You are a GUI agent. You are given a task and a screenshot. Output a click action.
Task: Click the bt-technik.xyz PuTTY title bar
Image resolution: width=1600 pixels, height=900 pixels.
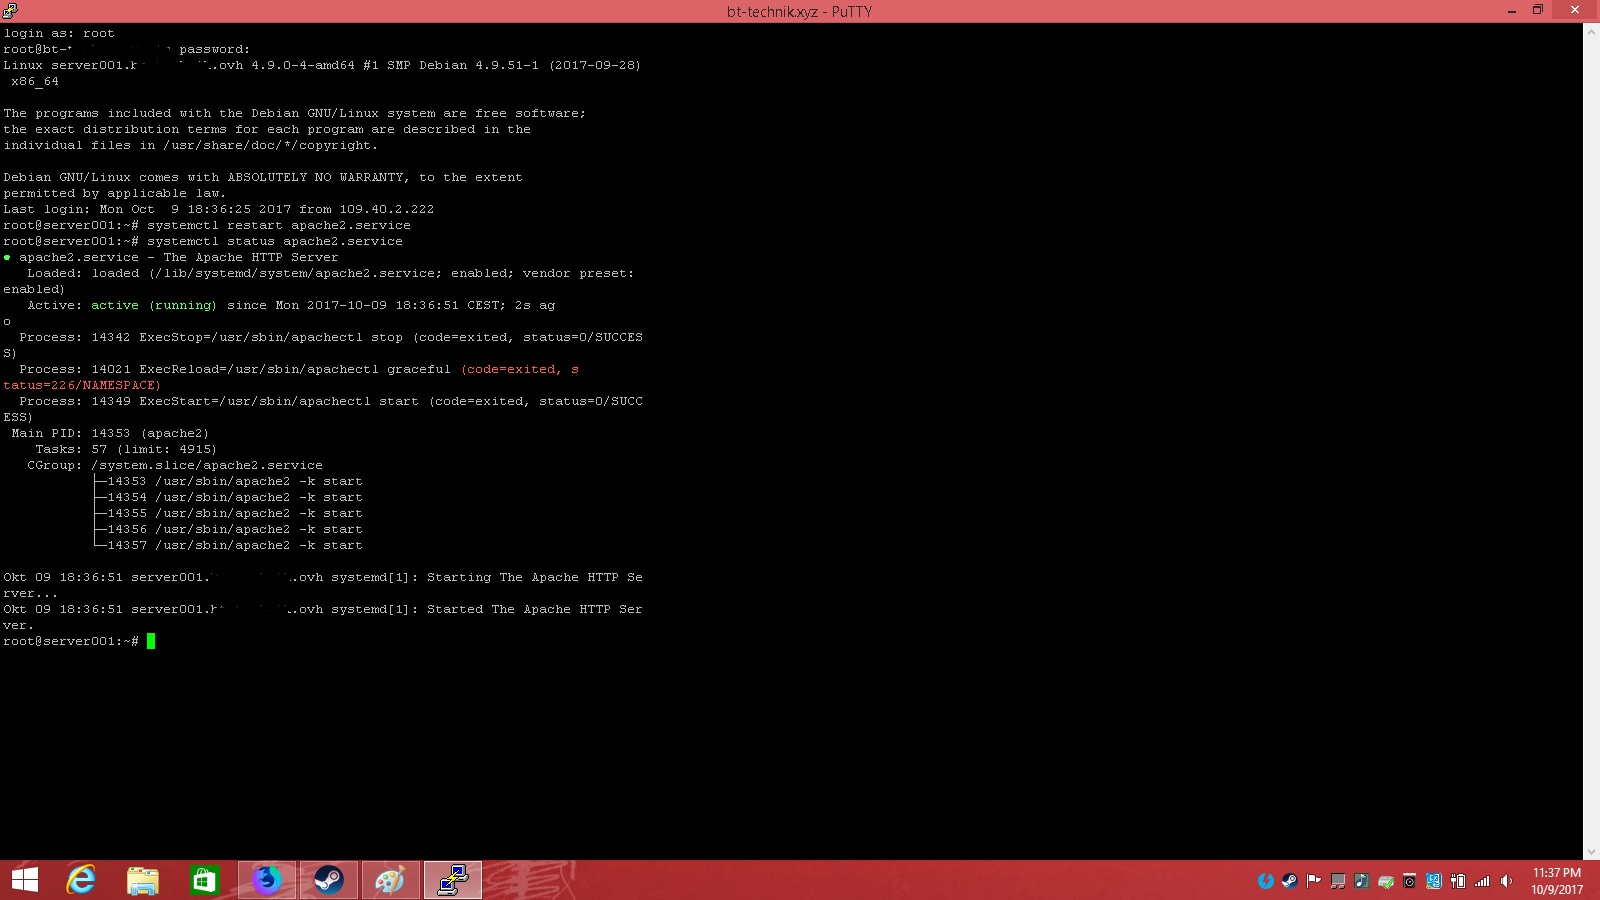click(799, 11)
